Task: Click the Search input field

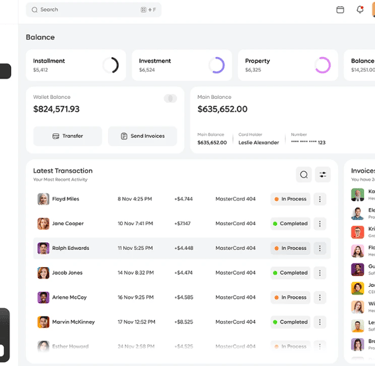Action: click(94, 10)
